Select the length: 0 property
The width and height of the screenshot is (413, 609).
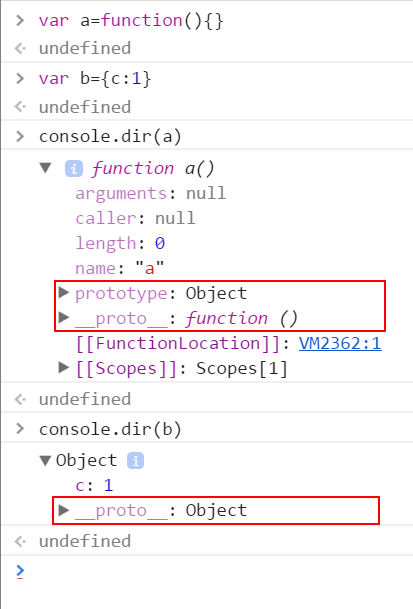pos(120,244)
